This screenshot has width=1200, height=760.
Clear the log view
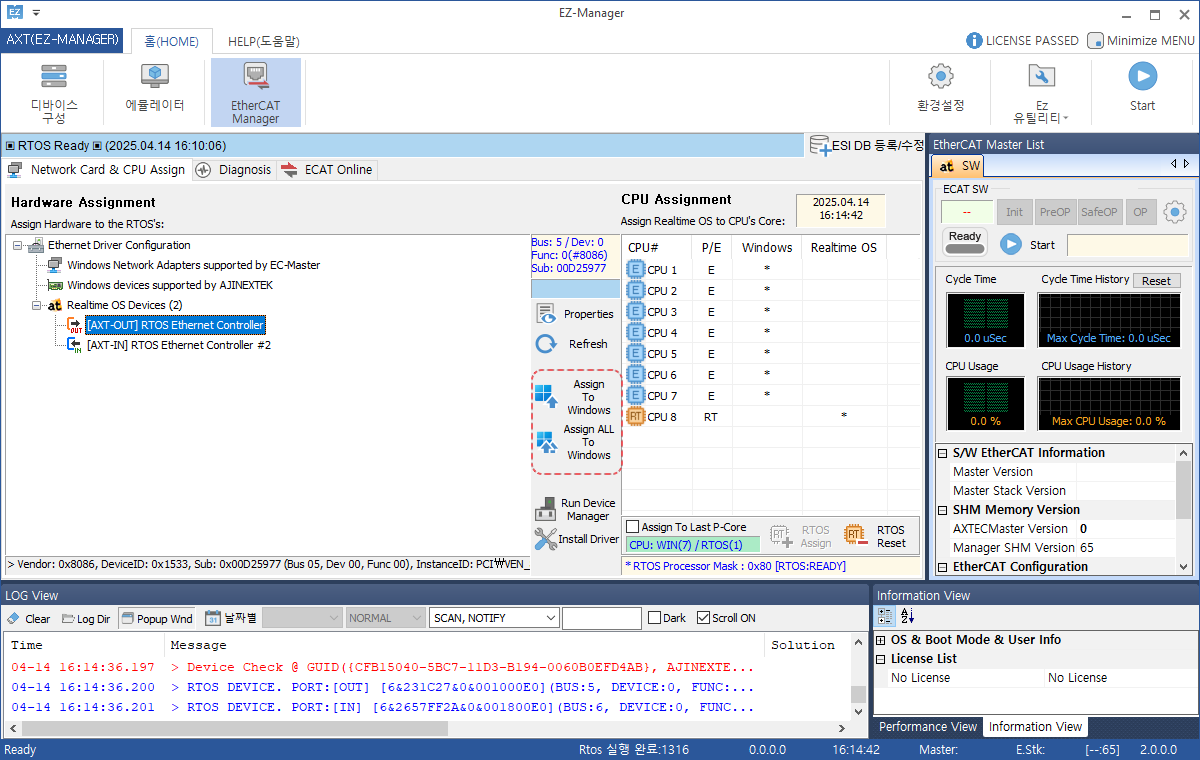[29, 619]
